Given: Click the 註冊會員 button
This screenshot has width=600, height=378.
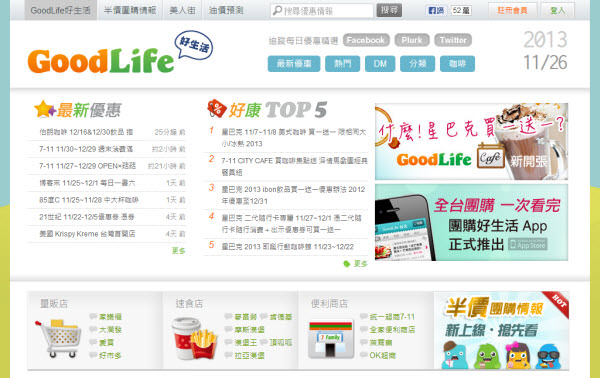Looking at the screenshot, I should pyautogui.click(x=512, y=10).
